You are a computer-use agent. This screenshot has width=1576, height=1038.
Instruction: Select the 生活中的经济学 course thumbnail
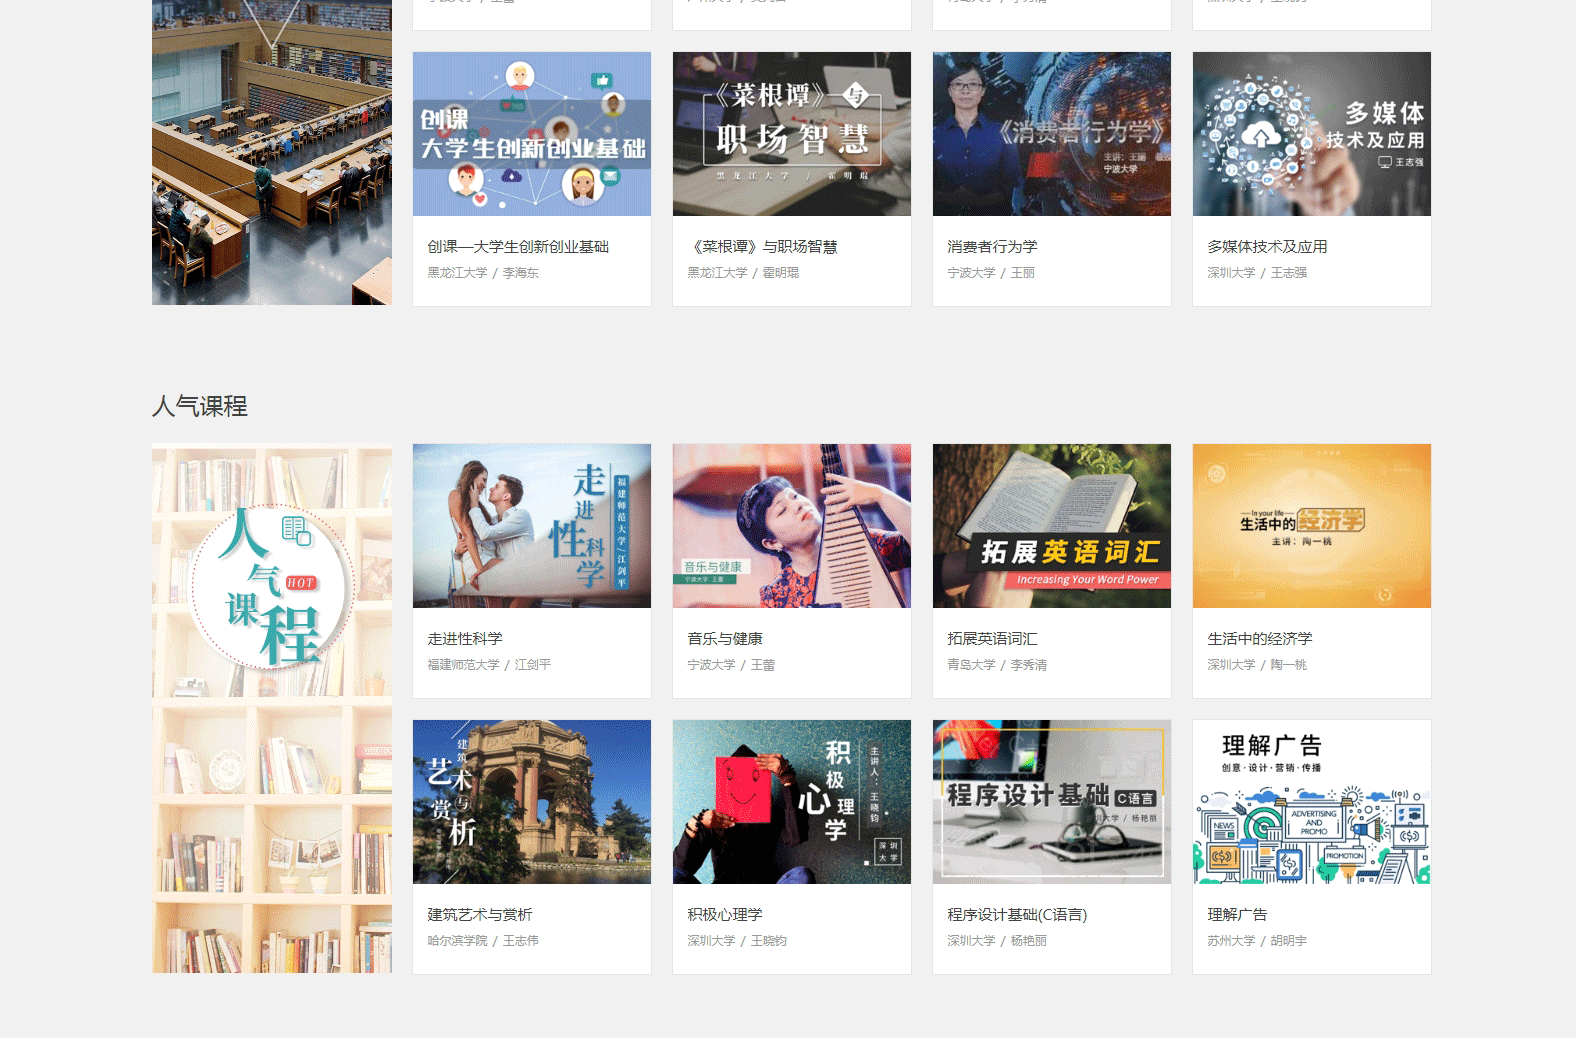(1311, 526)
